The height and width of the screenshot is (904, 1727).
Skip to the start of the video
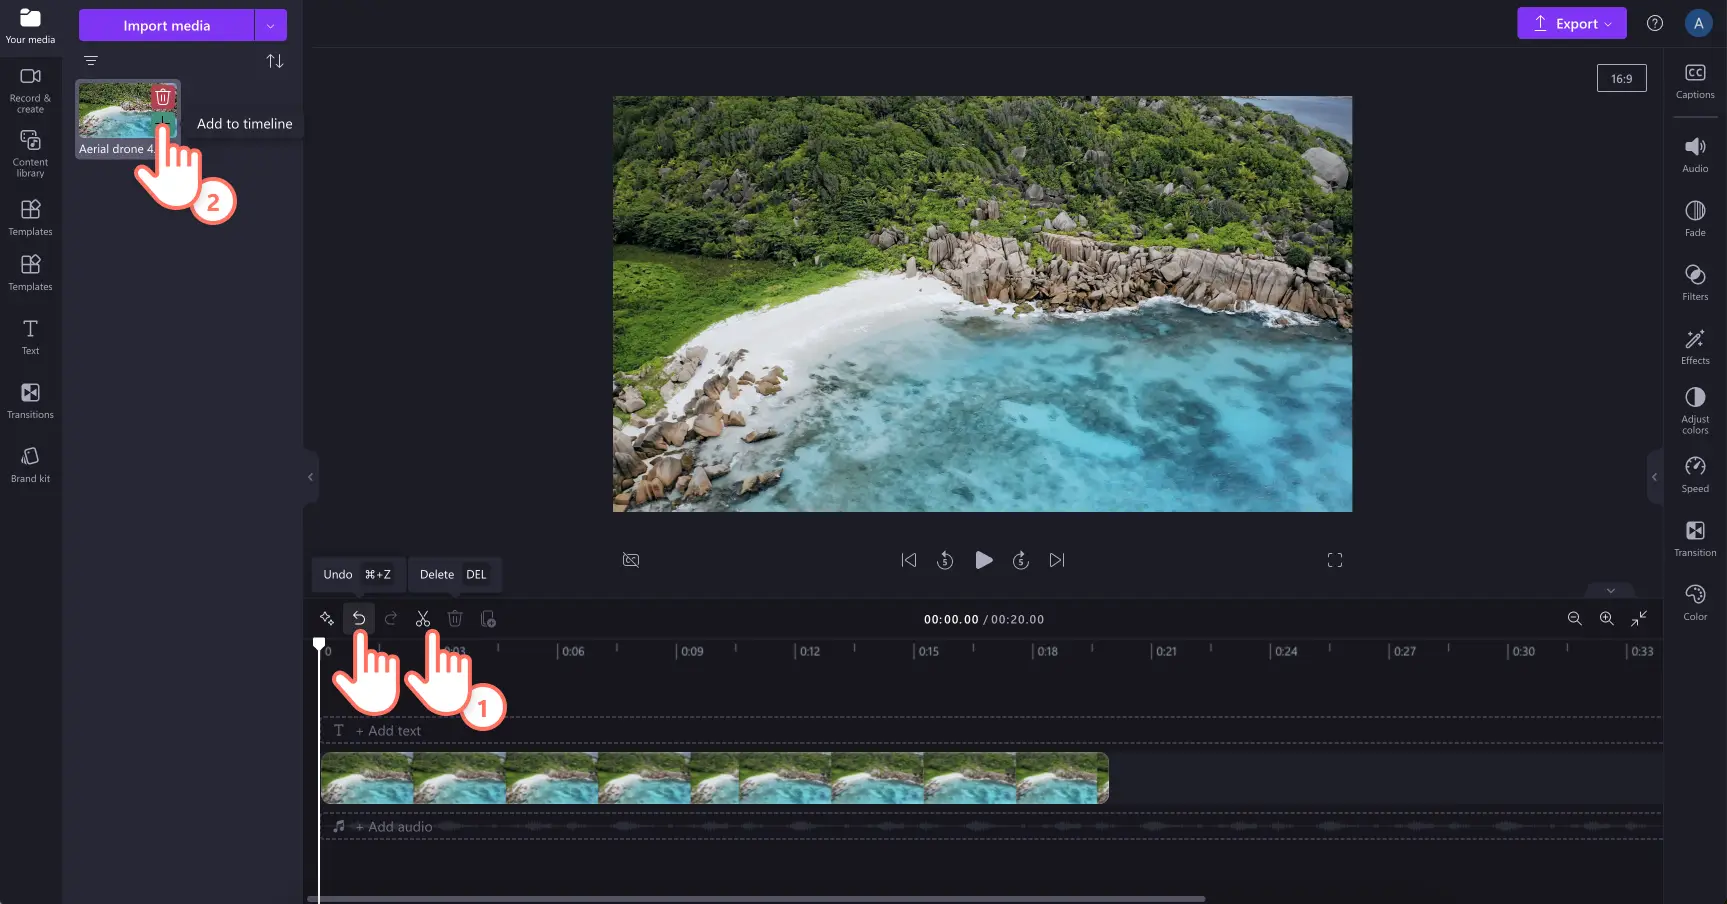click(908, 560)
